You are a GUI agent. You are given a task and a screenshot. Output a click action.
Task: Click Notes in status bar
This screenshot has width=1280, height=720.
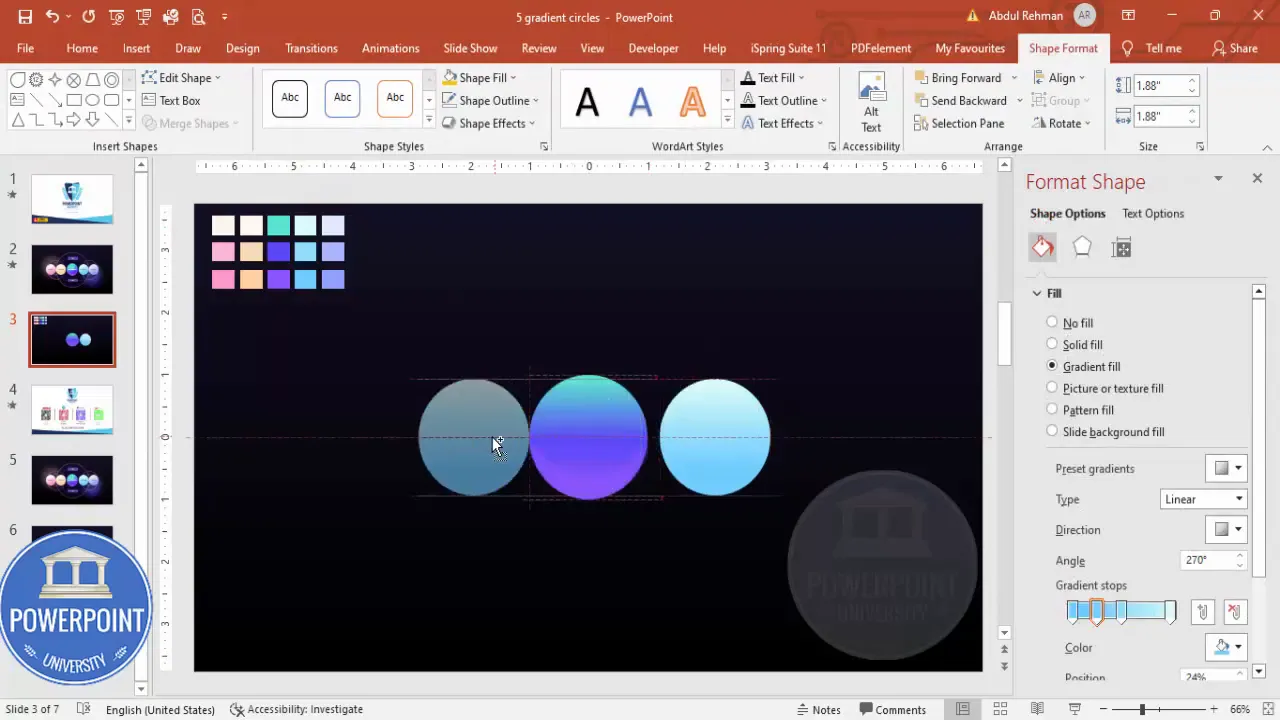coord(818,709)
